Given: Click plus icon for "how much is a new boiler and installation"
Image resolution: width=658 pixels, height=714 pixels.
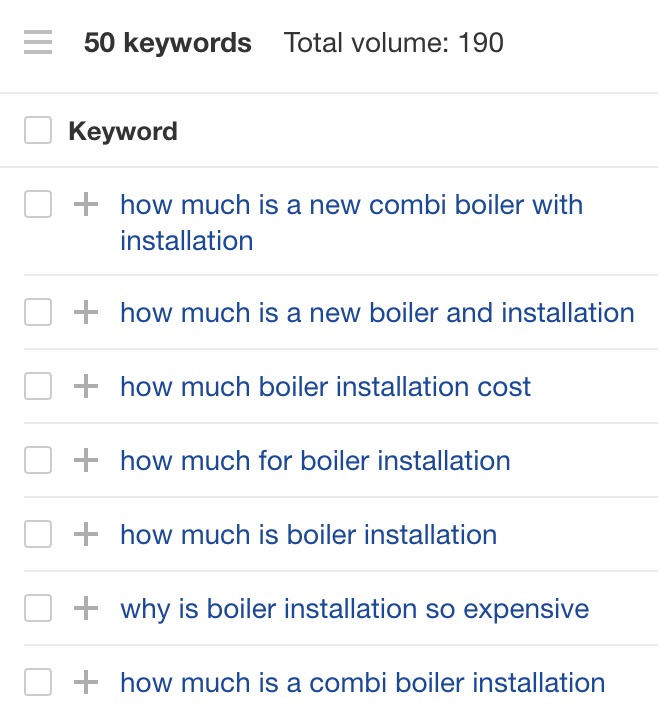Looking at the screenshot, I should tap(87, 313).
